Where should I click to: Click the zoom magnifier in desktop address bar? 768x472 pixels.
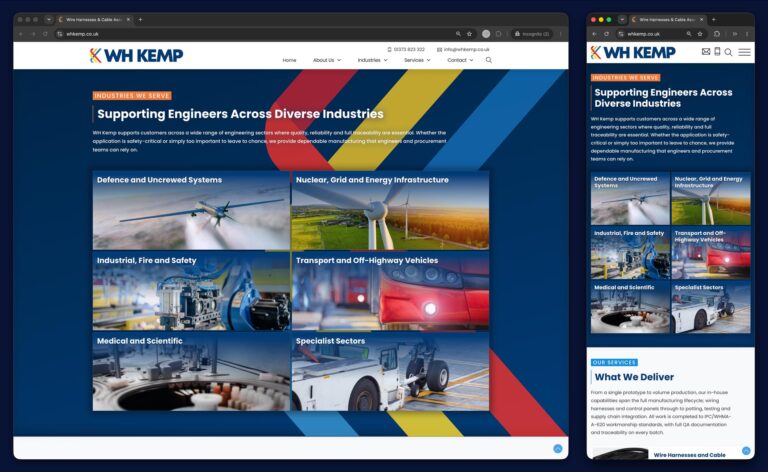point(458,34)
